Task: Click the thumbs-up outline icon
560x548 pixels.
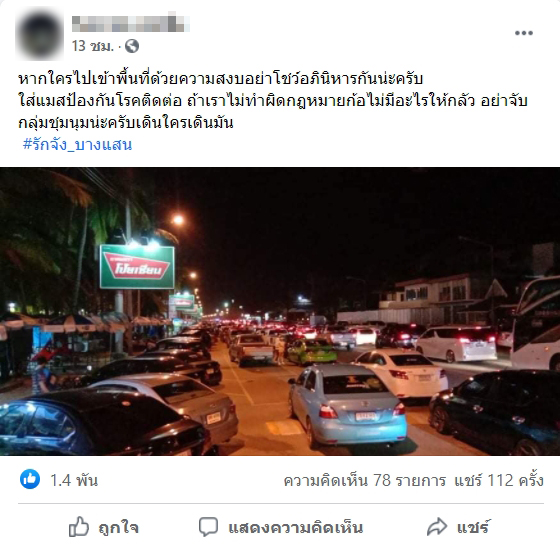Action: click(79, 527)
